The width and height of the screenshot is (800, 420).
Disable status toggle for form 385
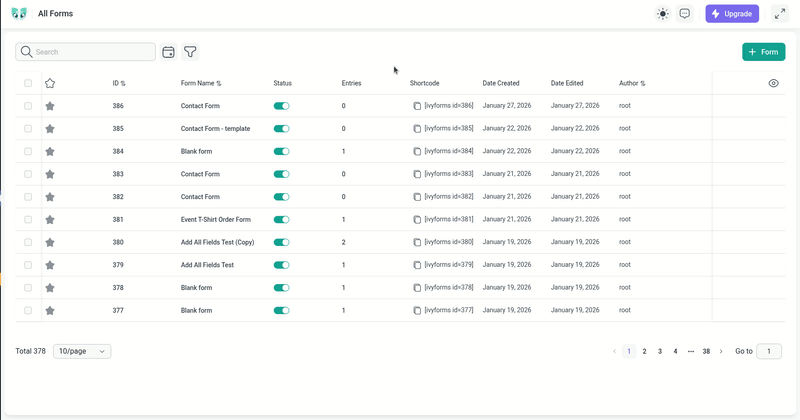coord(281,128)
